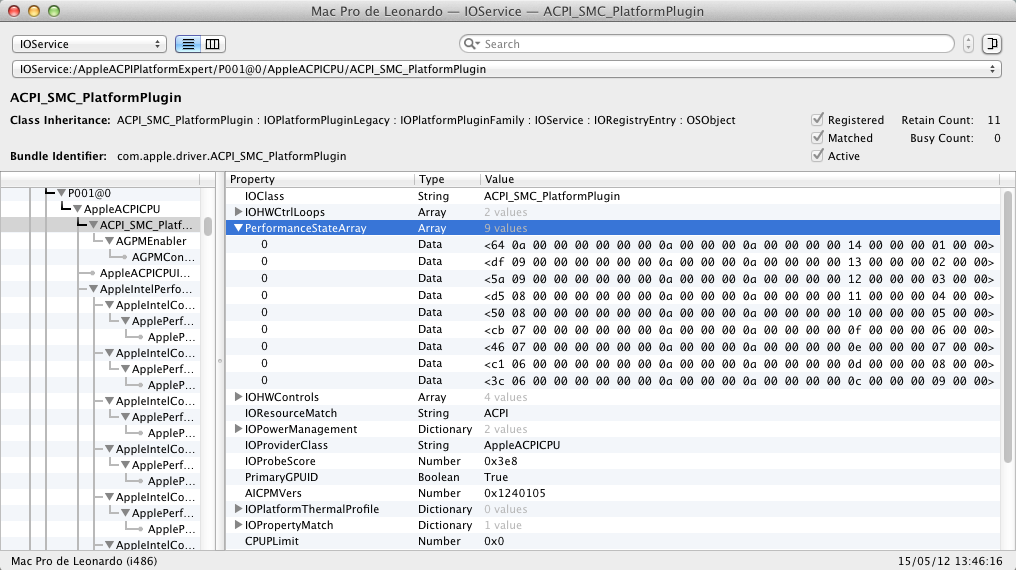Click the properties table vertical scrollbar
The width and height of the screenshot is (1016, 570).
click(x=1008, y=326)
